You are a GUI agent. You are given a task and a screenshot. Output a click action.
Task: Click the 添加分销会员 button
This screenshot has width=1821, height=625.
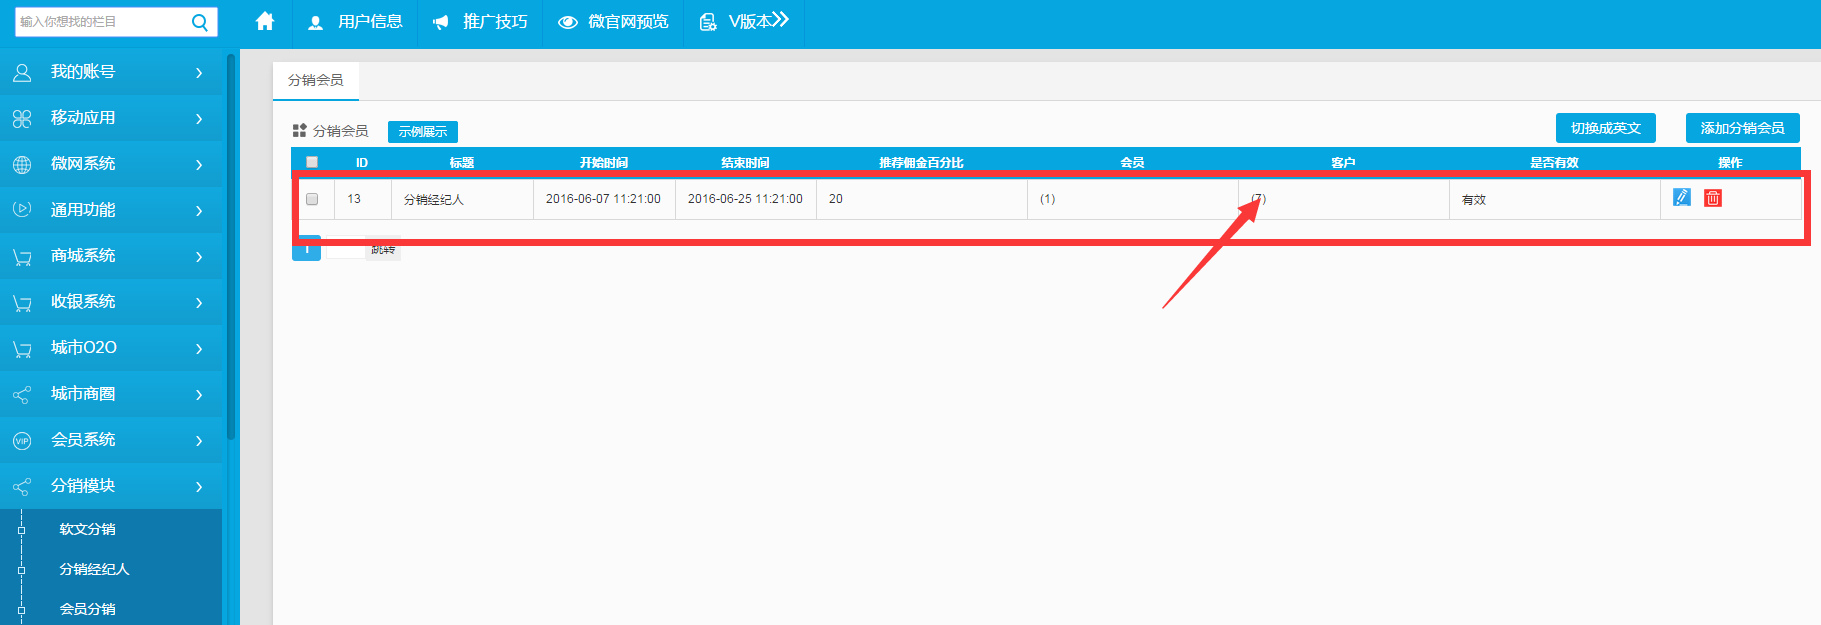[x=1742, y=128]
